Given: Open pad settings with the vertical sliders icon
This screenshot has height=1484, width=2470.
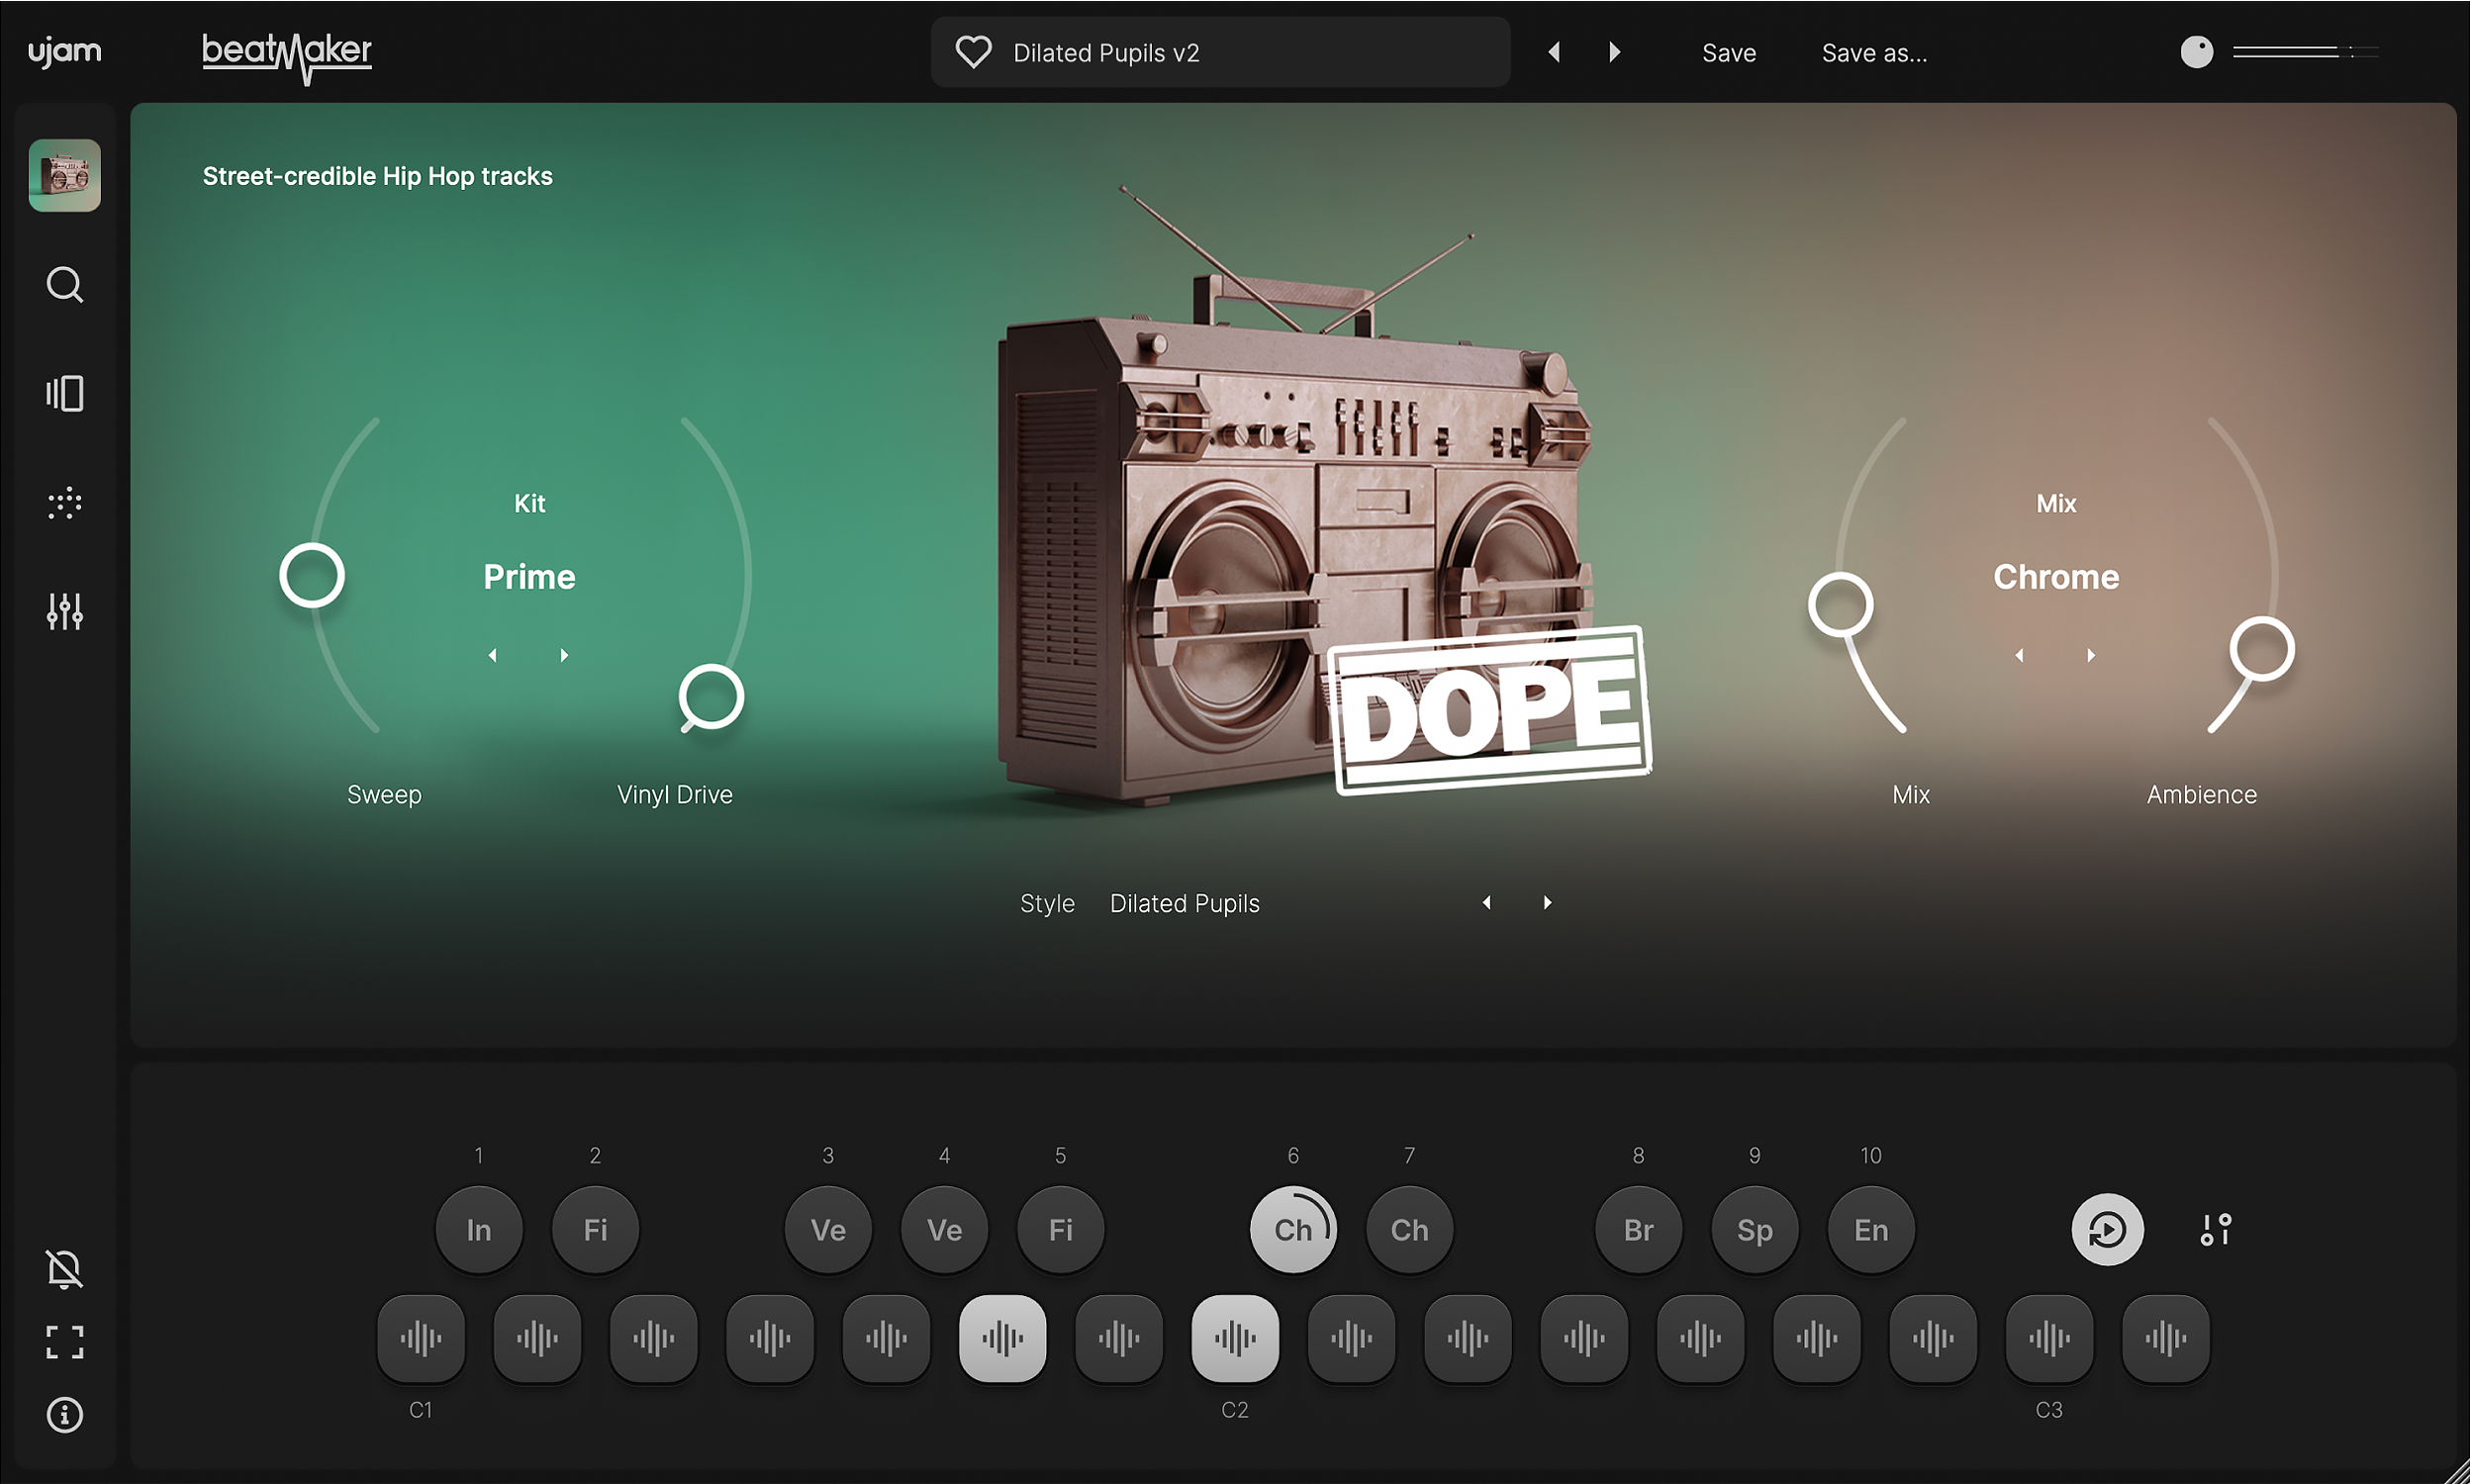Looking at the screenshot, I should [2215, 1229].
